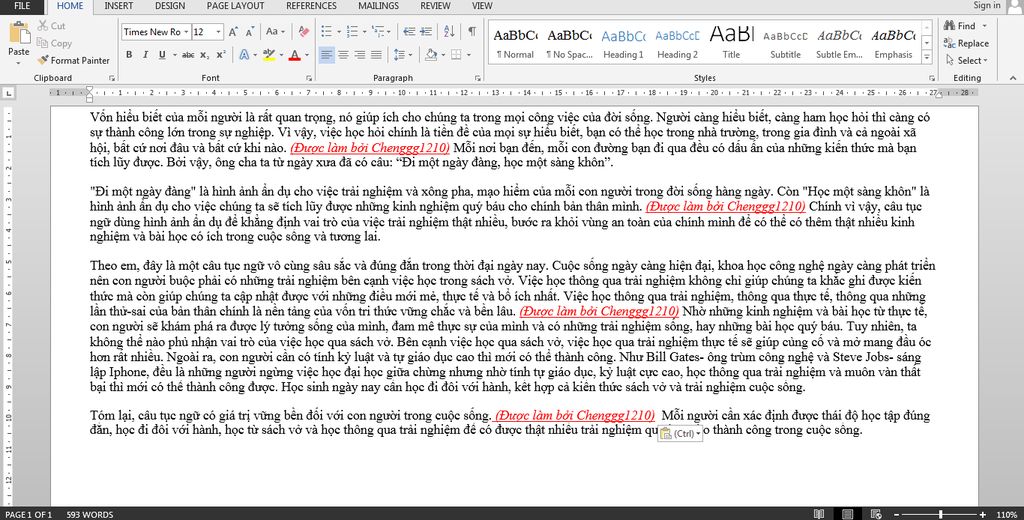
Task: Click the Paste Options (Ctrl) smart tag
Action: 680,433
